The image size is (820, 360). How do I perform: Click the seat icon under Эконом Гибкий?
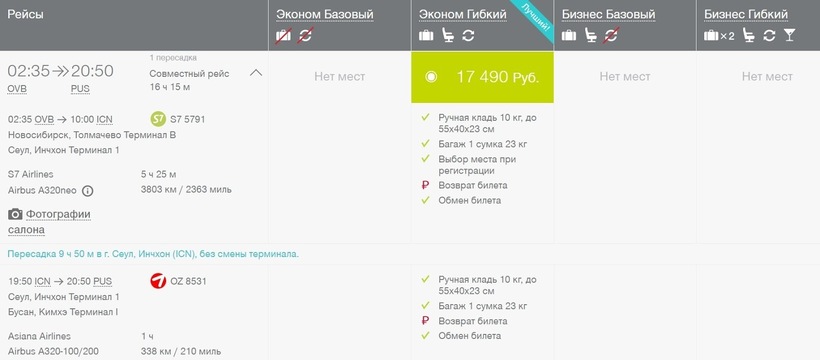coord(448,36)
